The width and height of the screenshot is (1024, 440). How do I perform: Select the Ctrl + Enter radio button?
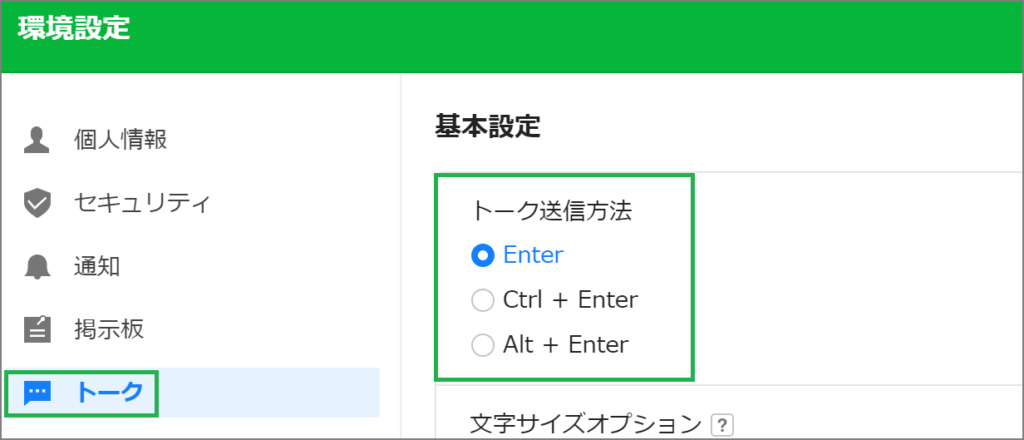[483, 300]
